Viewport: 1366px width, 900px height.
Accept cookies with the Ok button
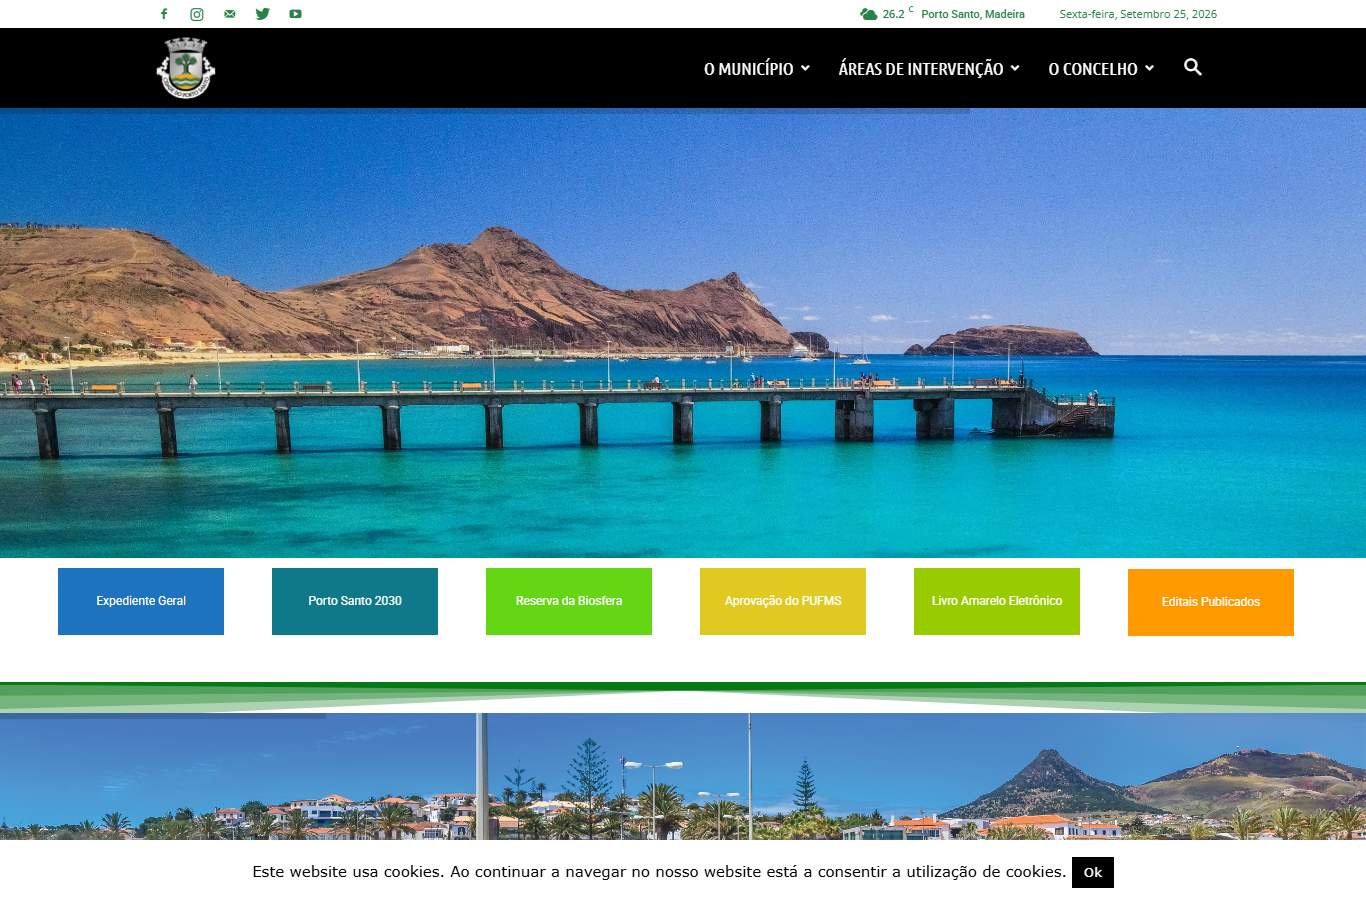(x=1093, y=872)
